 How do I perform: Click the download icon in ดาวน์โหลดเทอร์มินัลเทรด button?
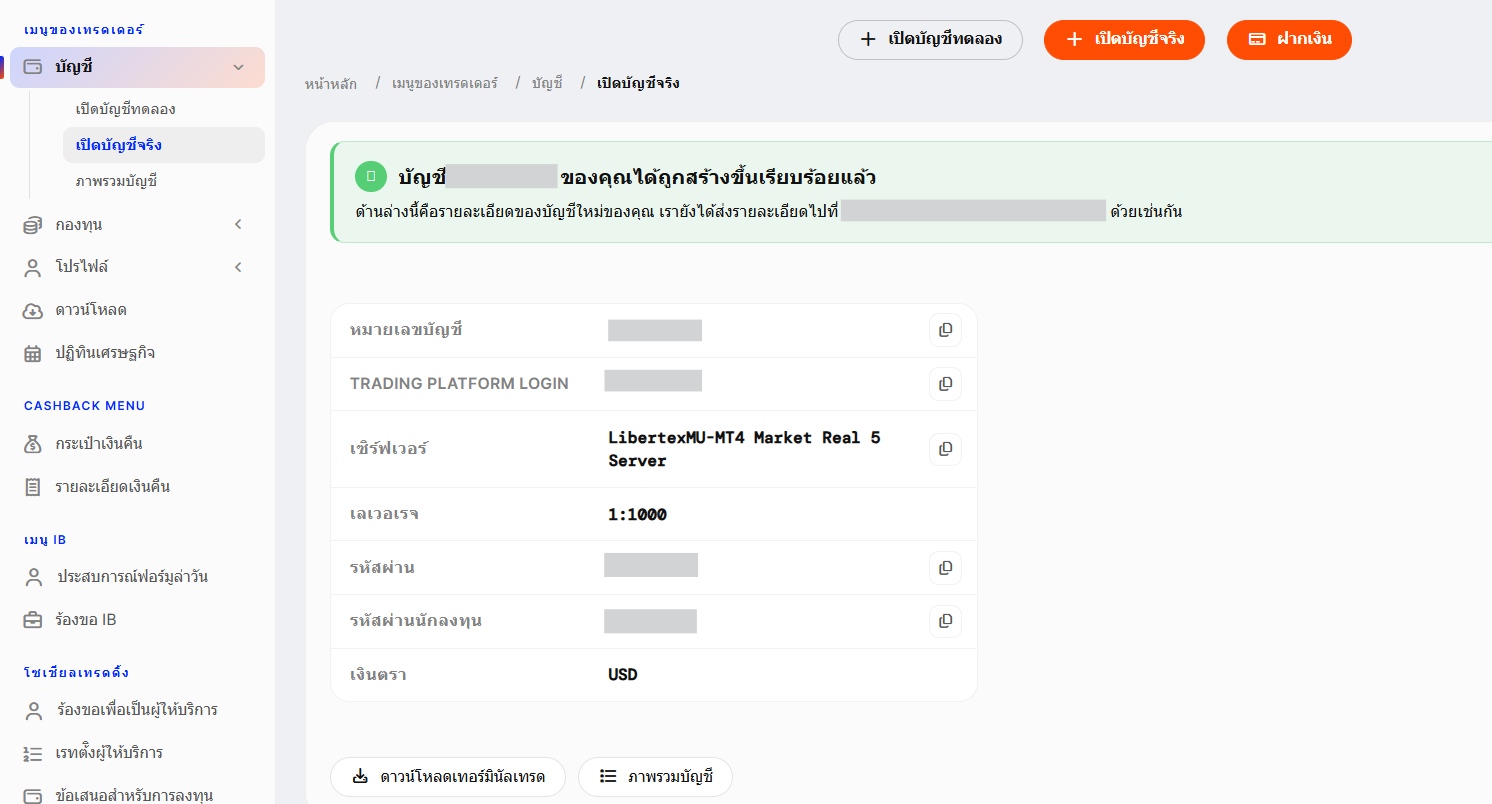[x=360, y=776]
